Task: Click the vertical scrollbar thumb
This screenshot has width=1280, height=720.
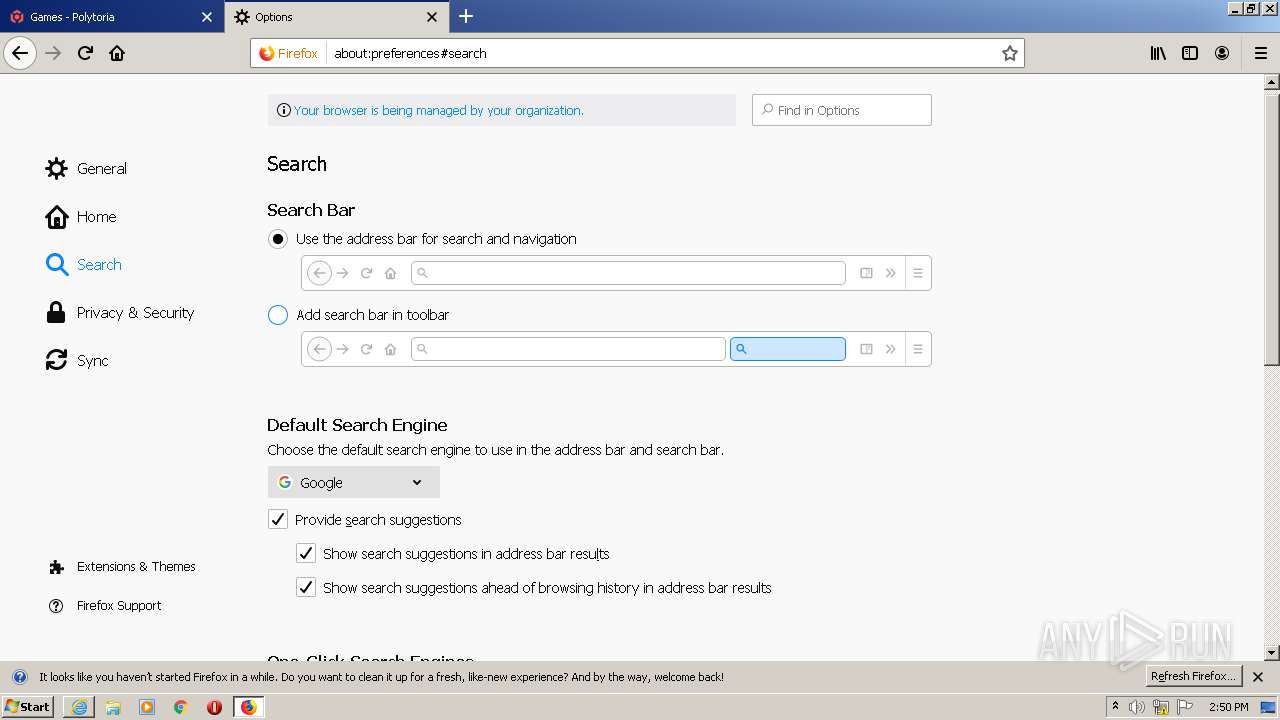Action: 1272,228
